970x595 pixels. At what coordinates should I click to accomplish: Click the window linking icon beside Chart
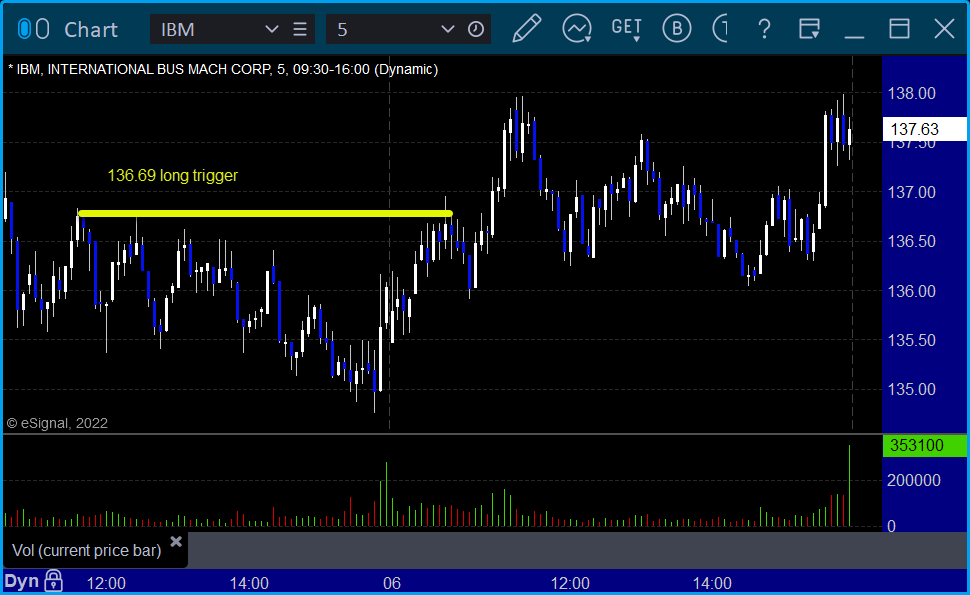click(33, 29)
